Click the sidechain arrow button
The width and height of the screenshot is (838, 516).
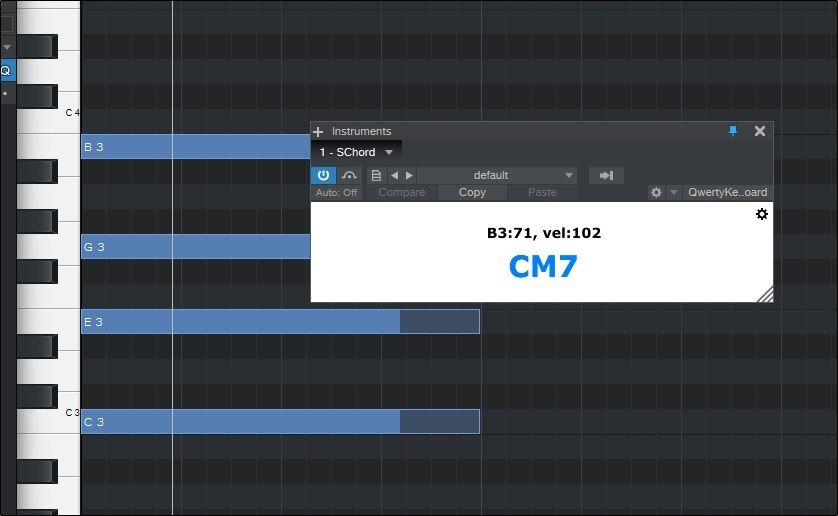(x=605, y=175)
